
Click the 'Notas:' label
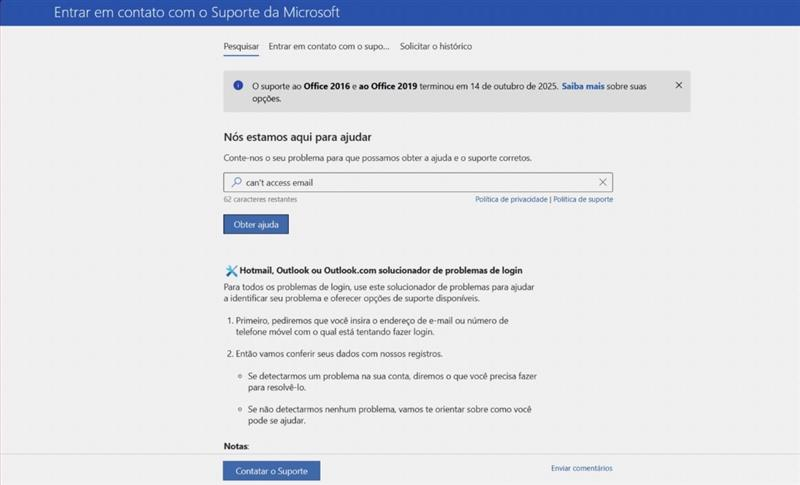pos(236,446)
